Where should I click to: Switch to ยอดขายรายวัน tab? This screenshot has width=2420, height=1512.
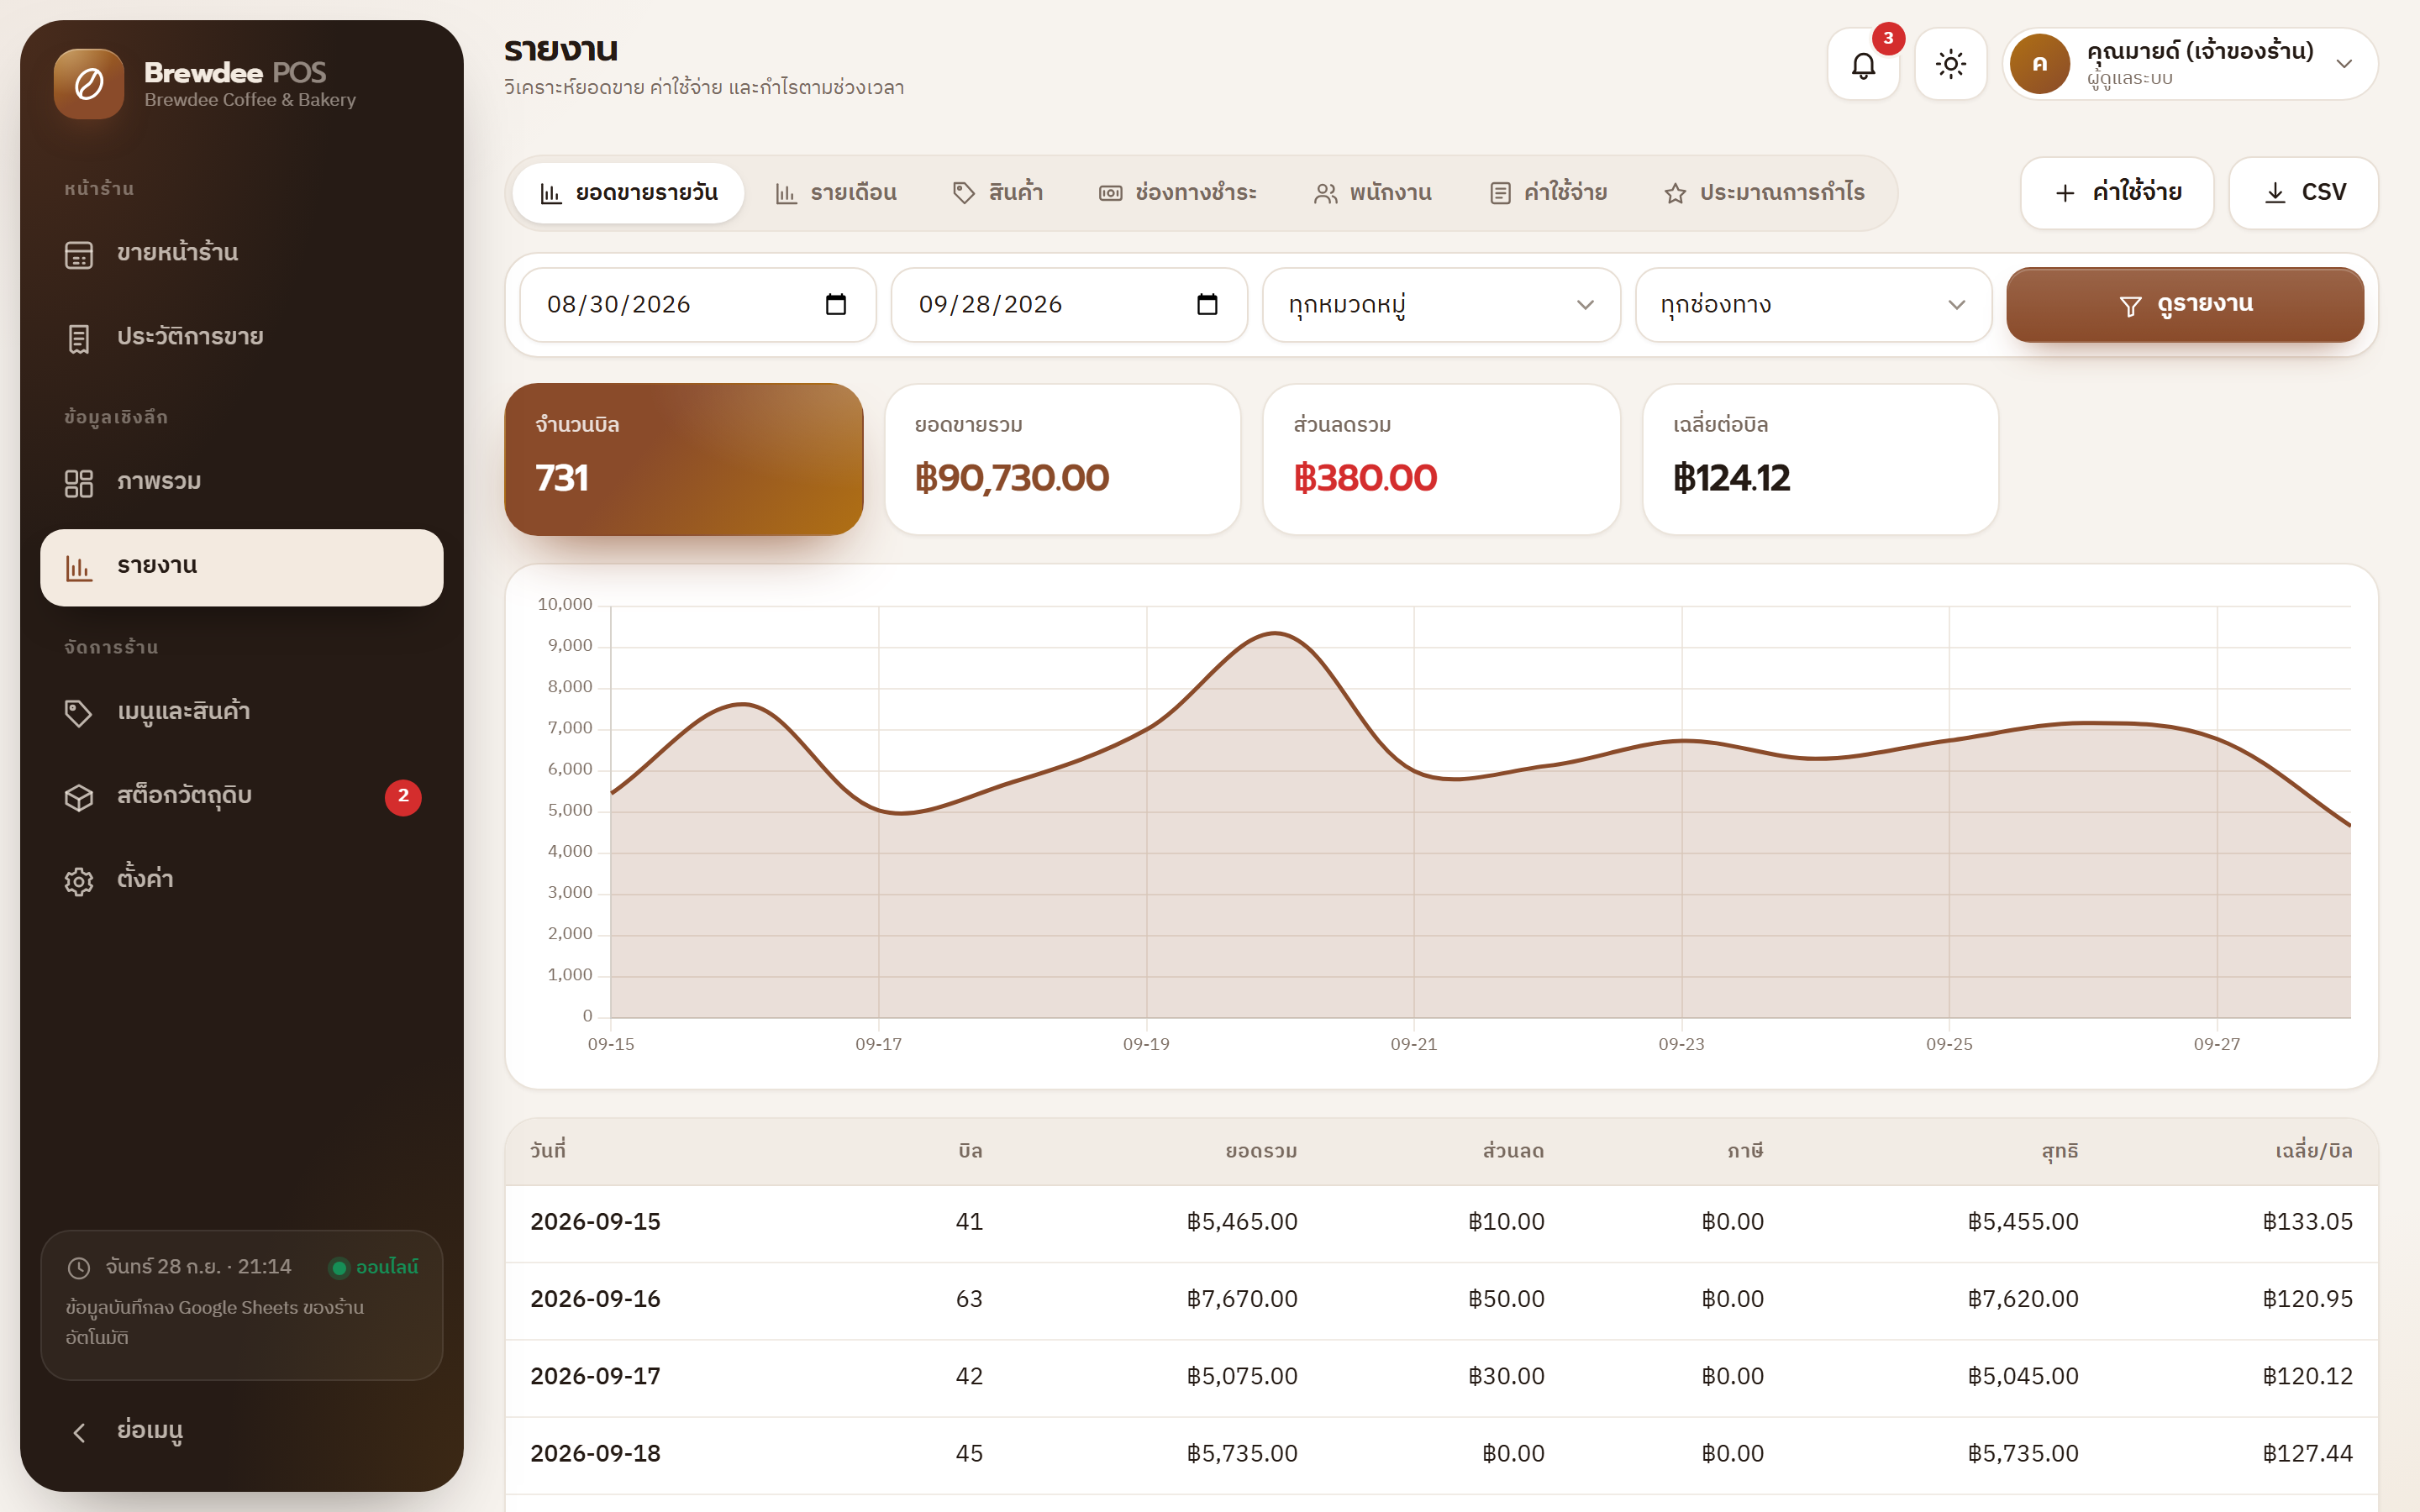point(628,193)
